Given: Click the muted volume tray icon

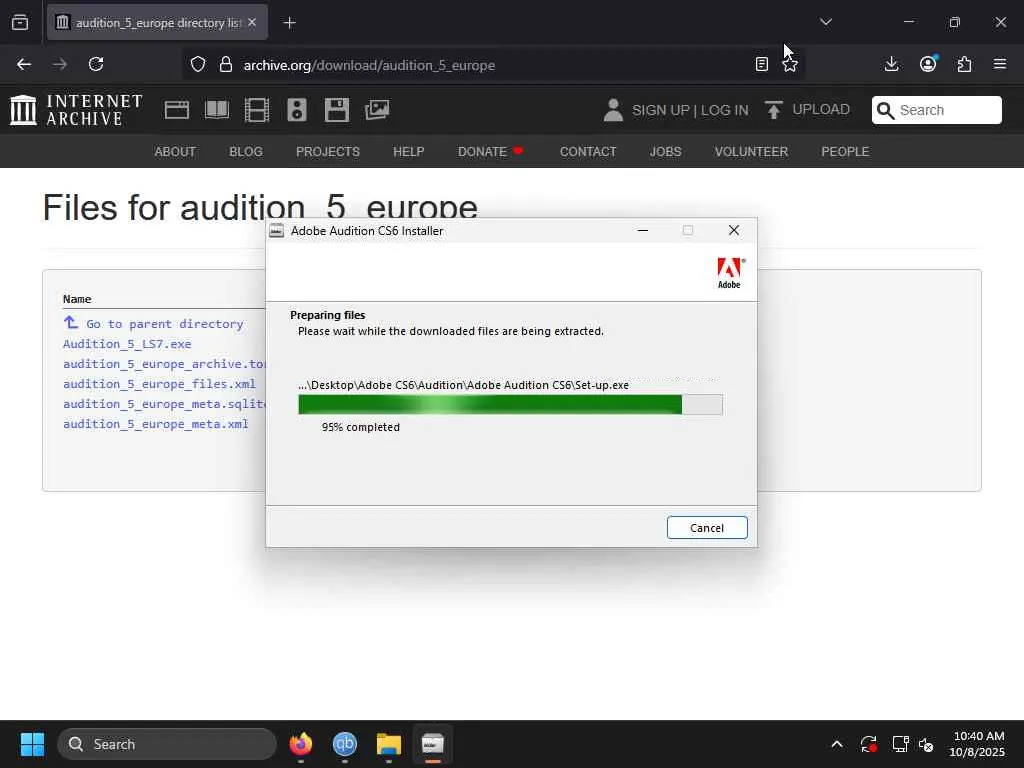Looking at the screenshot, I should [926, 744].
